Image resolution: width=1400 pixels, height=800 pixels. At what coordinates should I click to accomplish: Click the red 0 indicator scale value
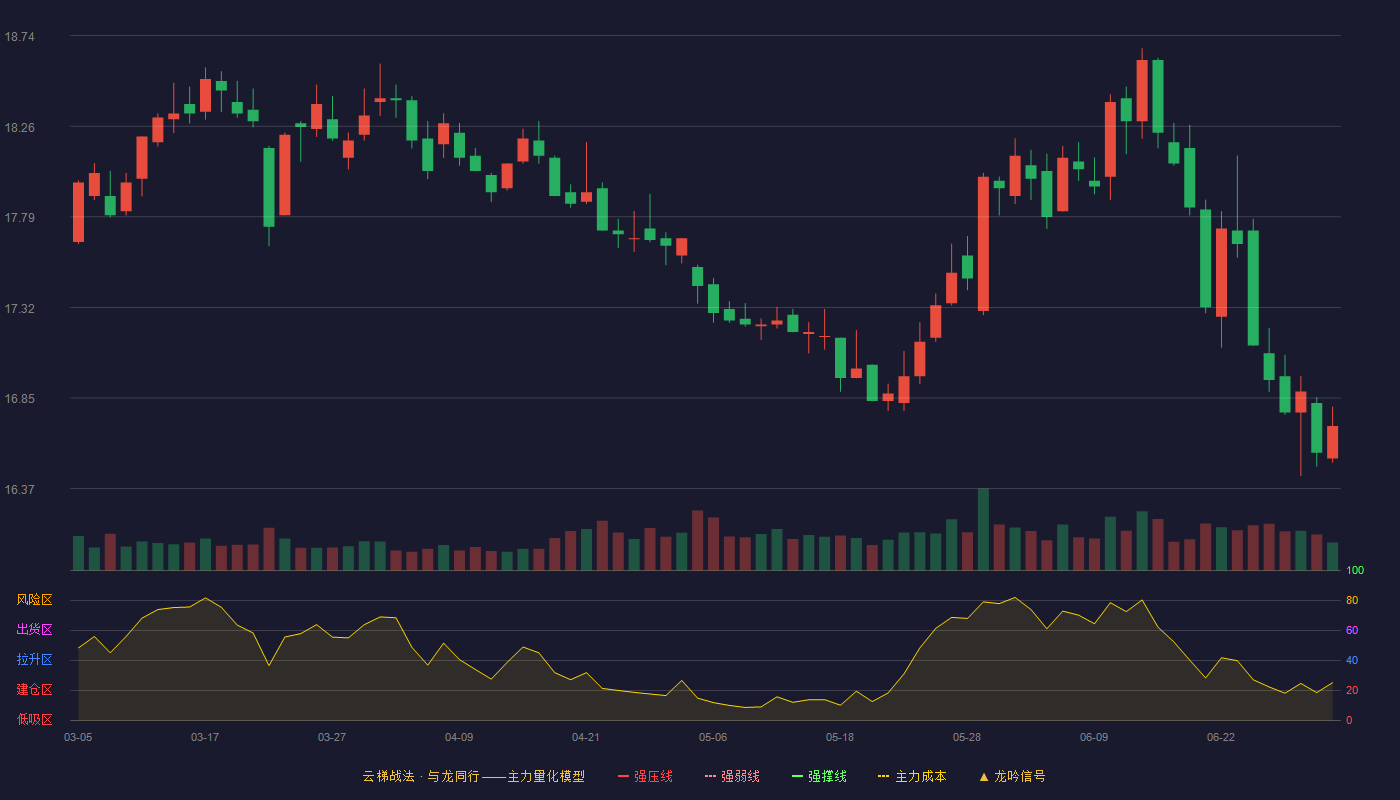(1349, 721)
